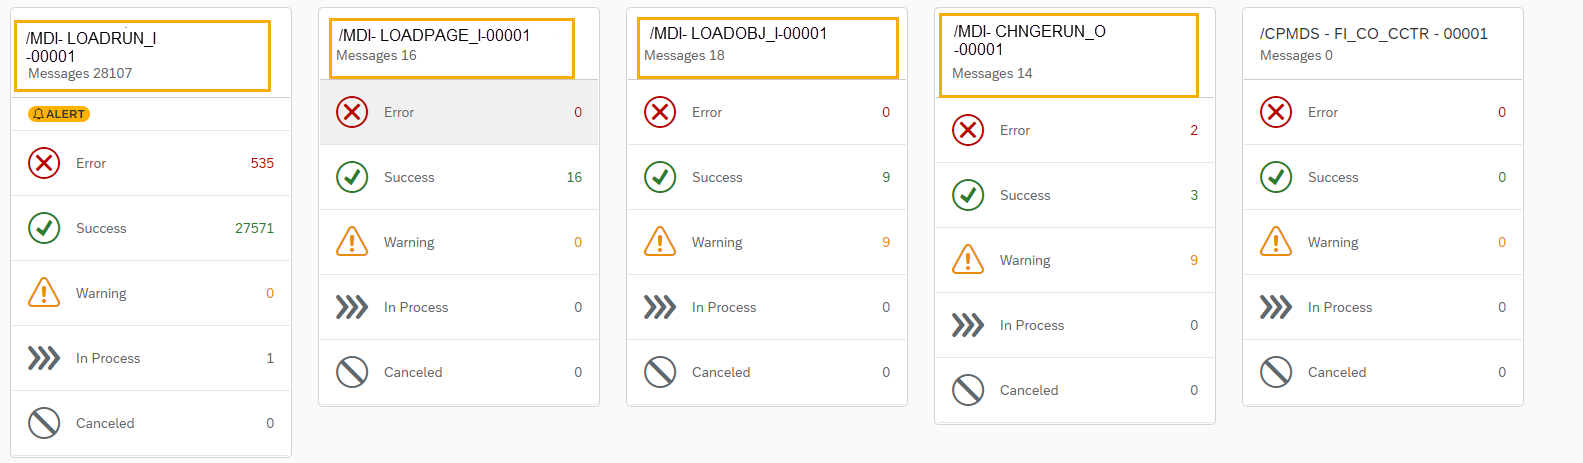This screenshot has width=1583, height=463.
Task: Click the ALERT badge on LOADRUN_I card
Action: click(59, 114)
